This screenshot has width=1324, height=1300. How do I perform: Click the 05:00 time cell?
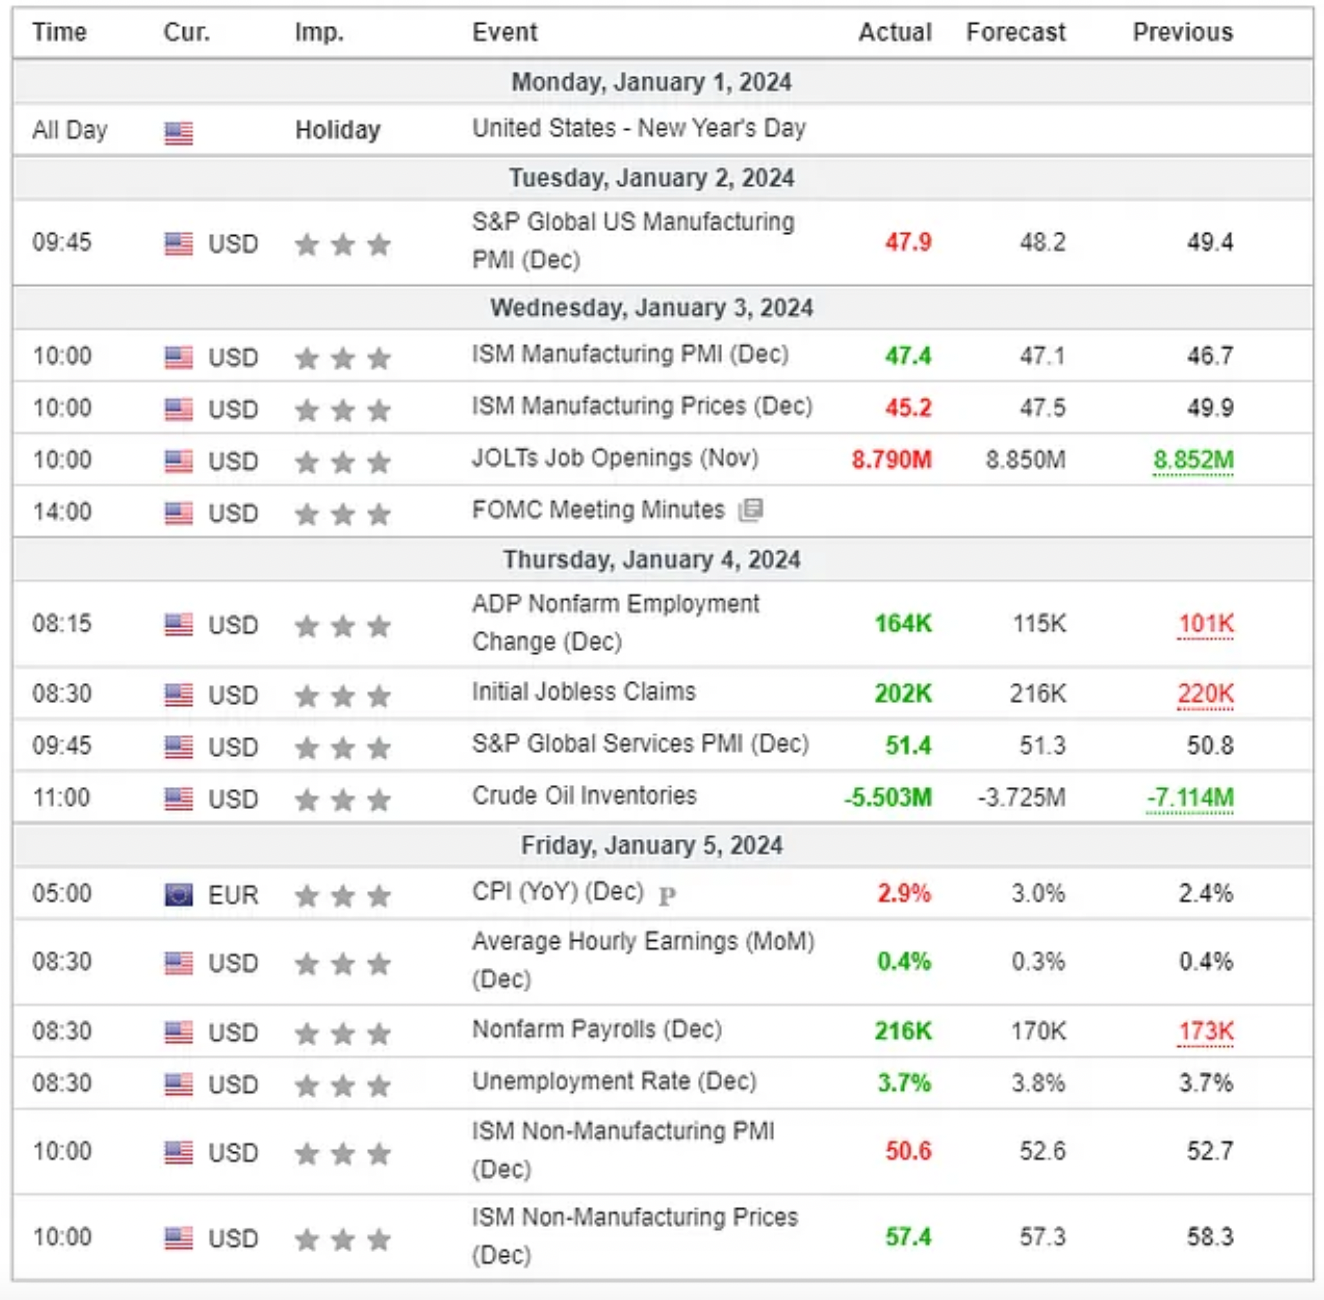click(x=62, y=894)
